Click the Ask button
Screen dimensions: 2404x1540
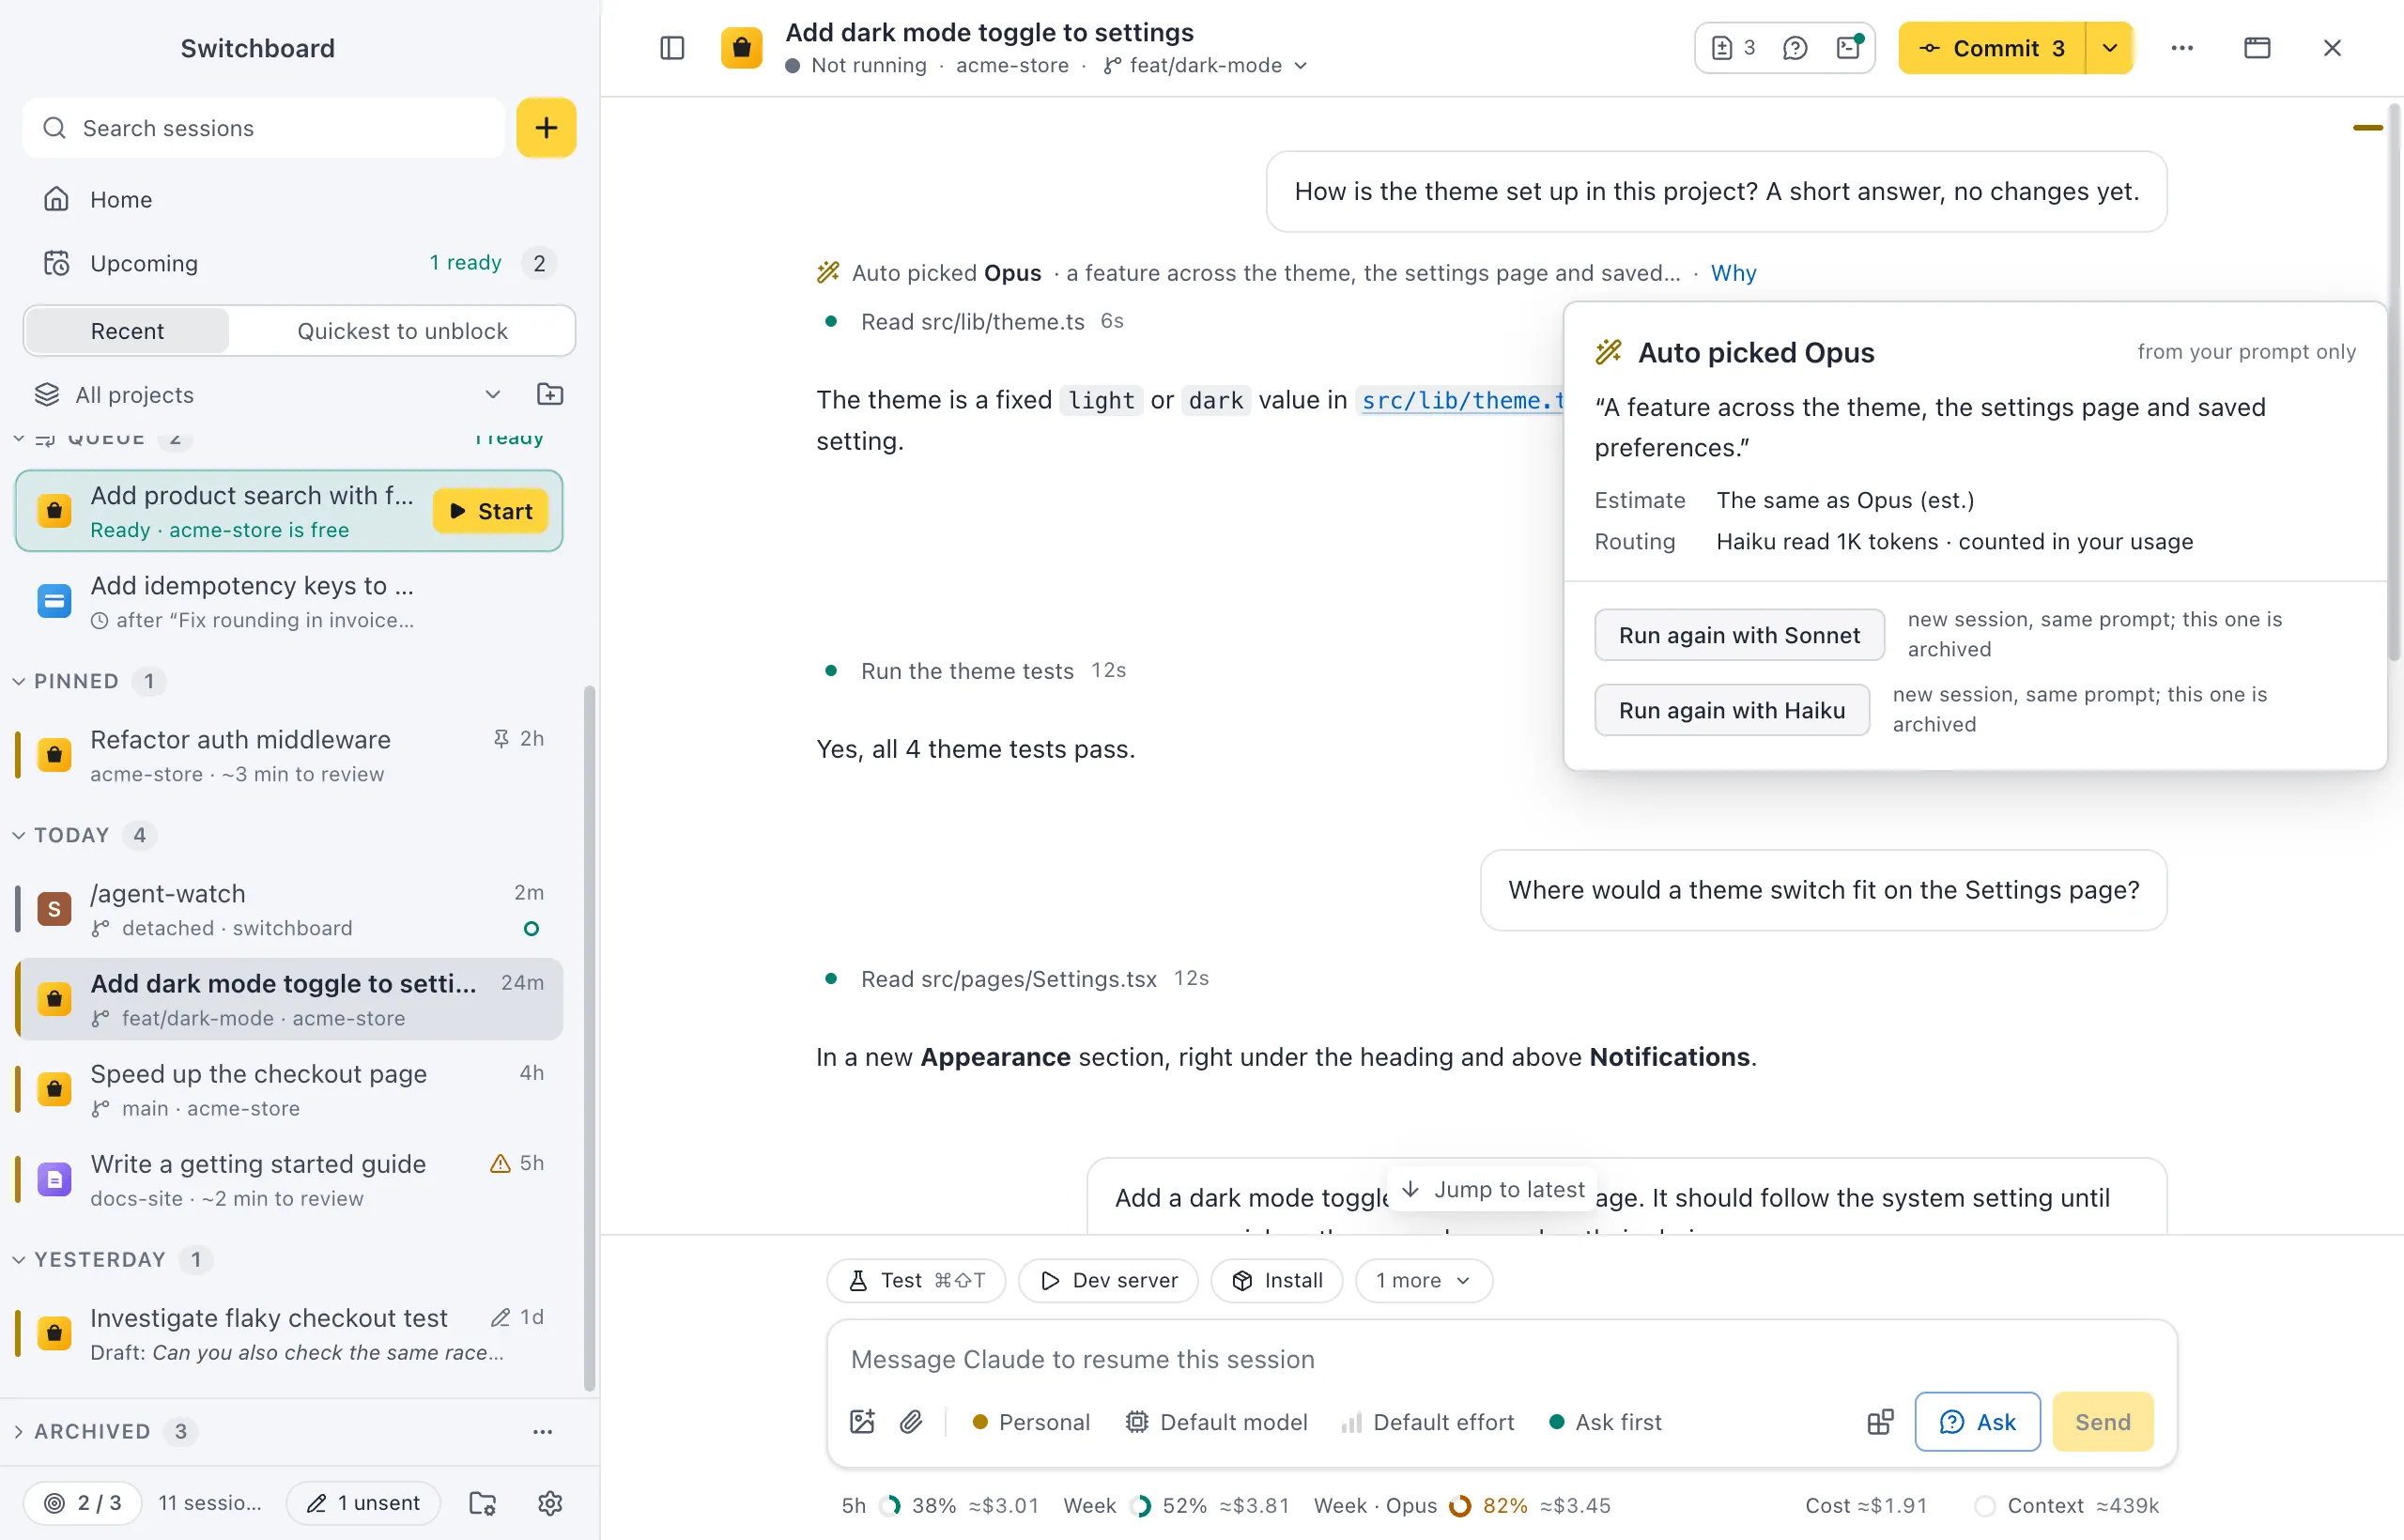[x=1977, y=1422]
